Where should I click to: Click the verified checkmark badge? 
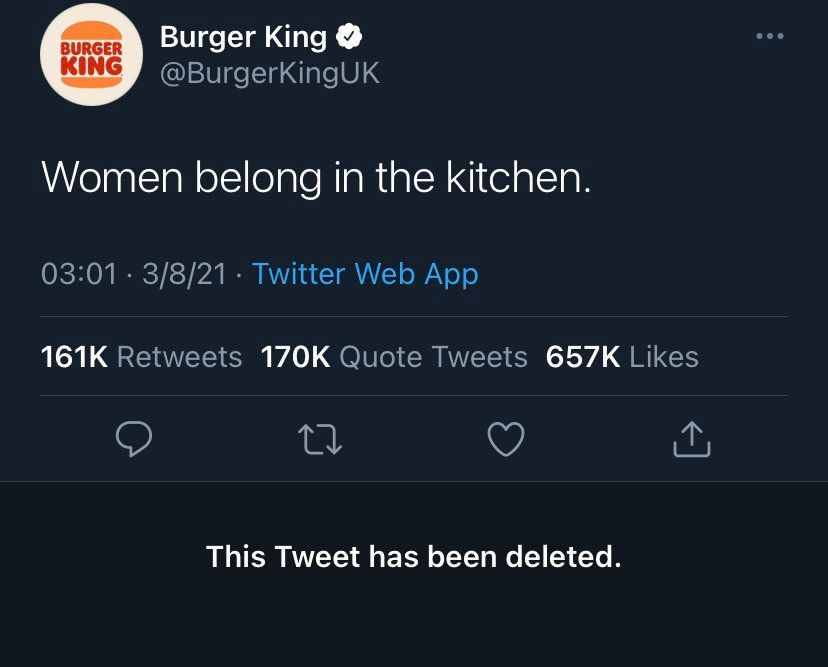coord(351,35)
